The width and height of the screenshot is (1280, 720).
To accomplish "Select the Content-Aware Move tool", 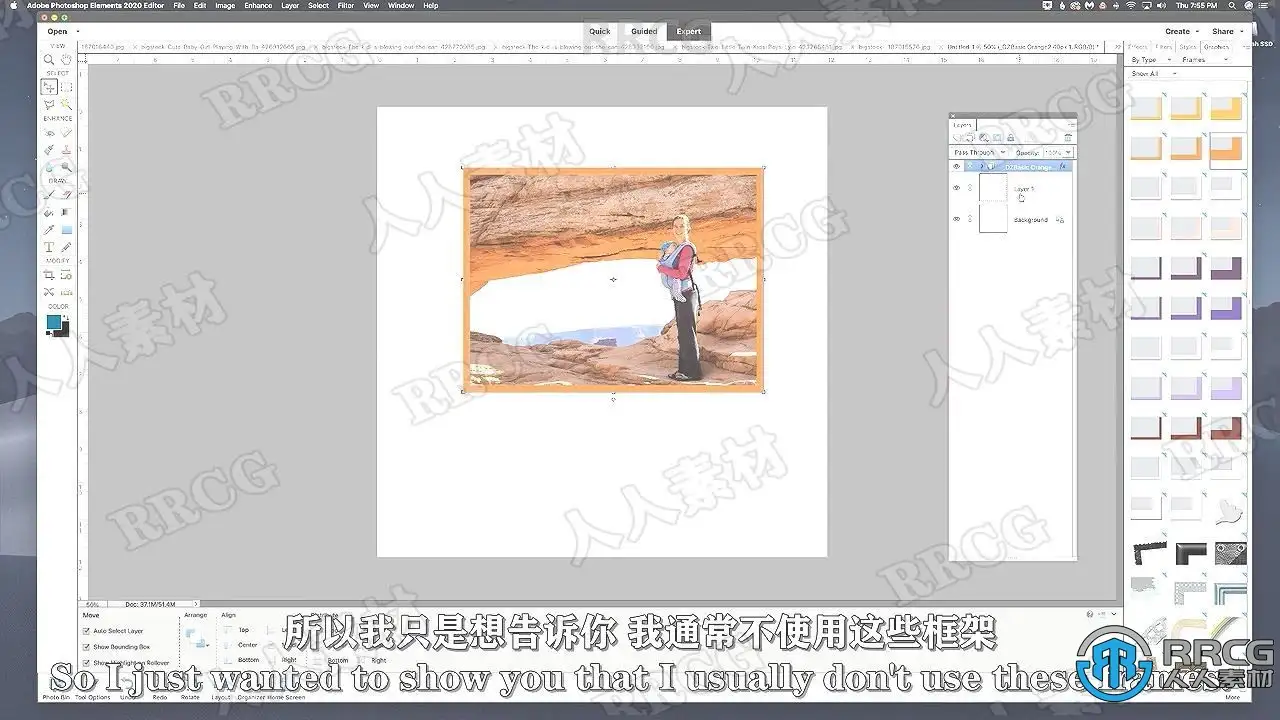I will [48, 291].
